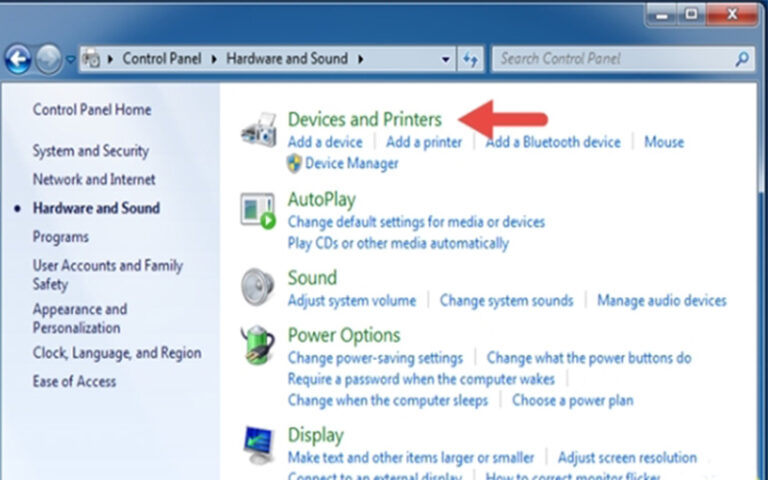Click Change default settings for media or devices
The width and height of the screenshot is (768, 480).
pos(416,222)
